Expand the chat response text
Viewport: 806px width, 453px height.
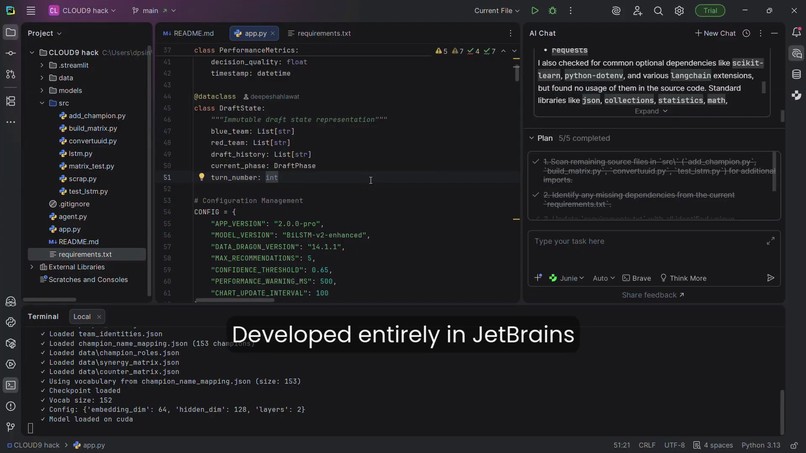[x=650, y=111]
